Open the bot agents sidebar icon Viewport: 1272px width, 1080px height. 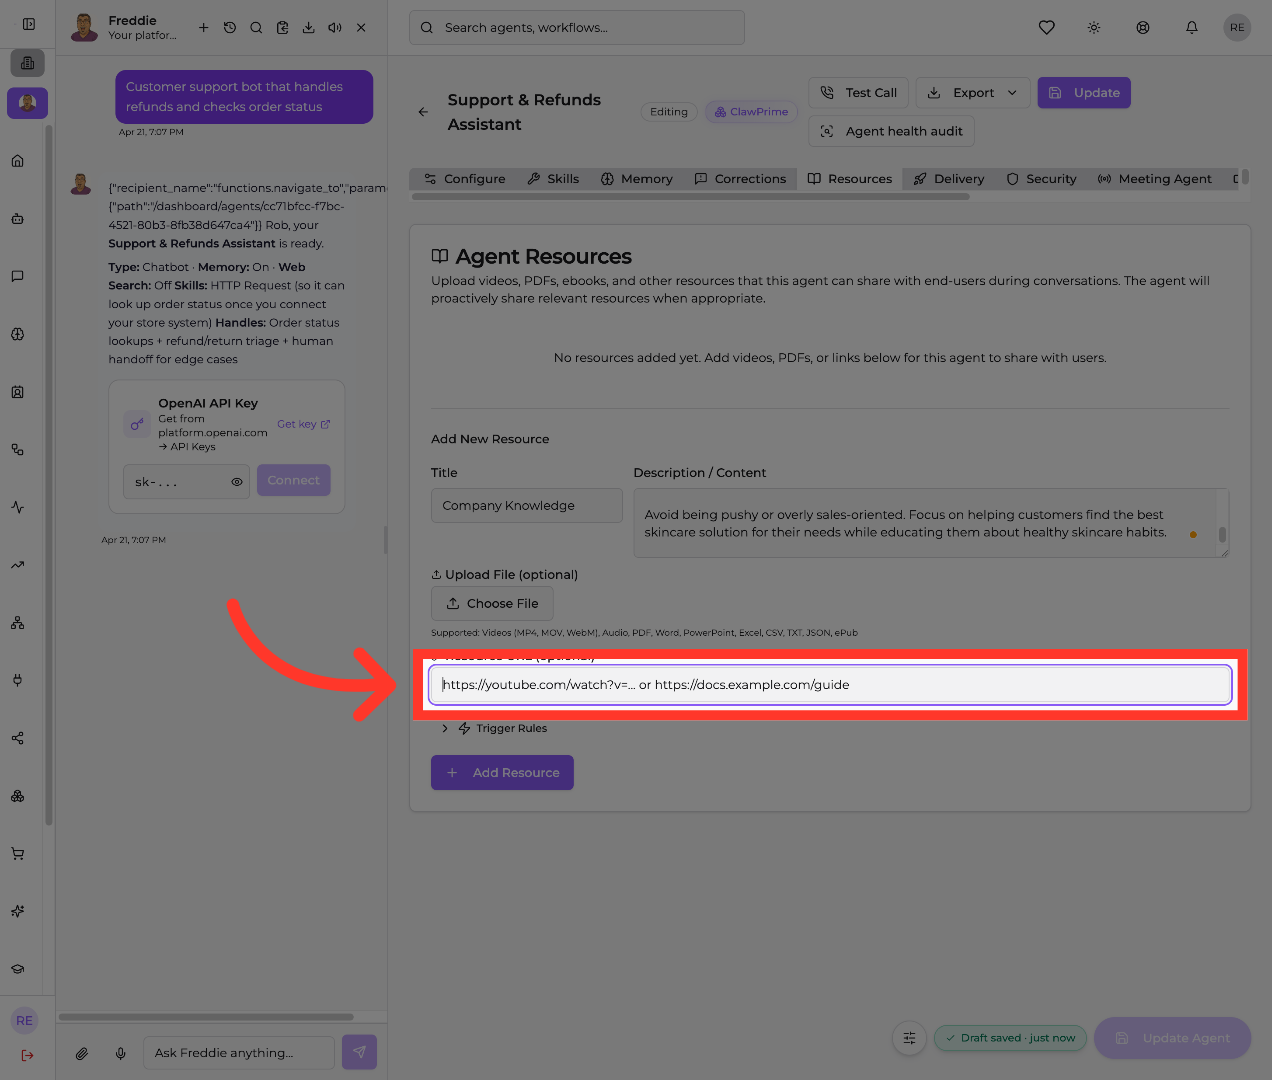point(18,218)
